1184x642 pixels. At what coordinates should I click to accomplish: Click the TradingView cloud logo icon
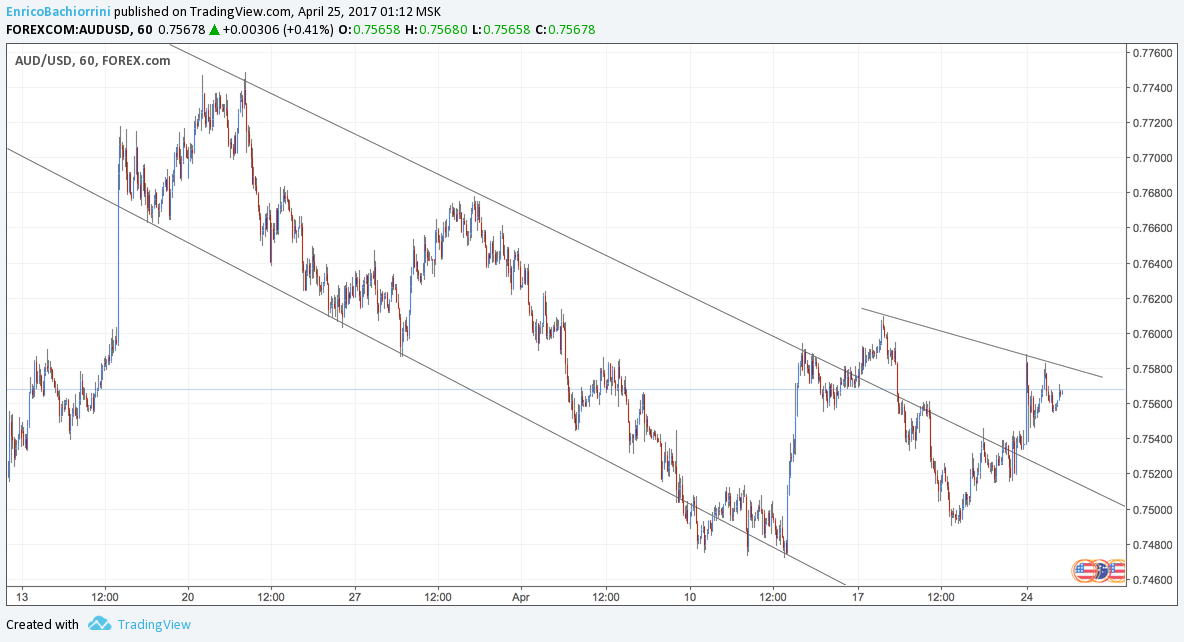tap(99, 624)
